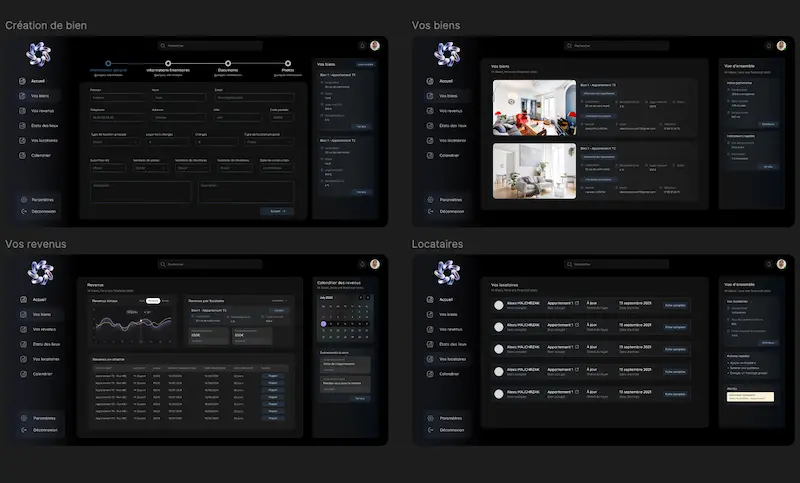The height and width of the screenshot is (483, 800).
Task: Go to the Documents step
Action: tap(228, 68)
